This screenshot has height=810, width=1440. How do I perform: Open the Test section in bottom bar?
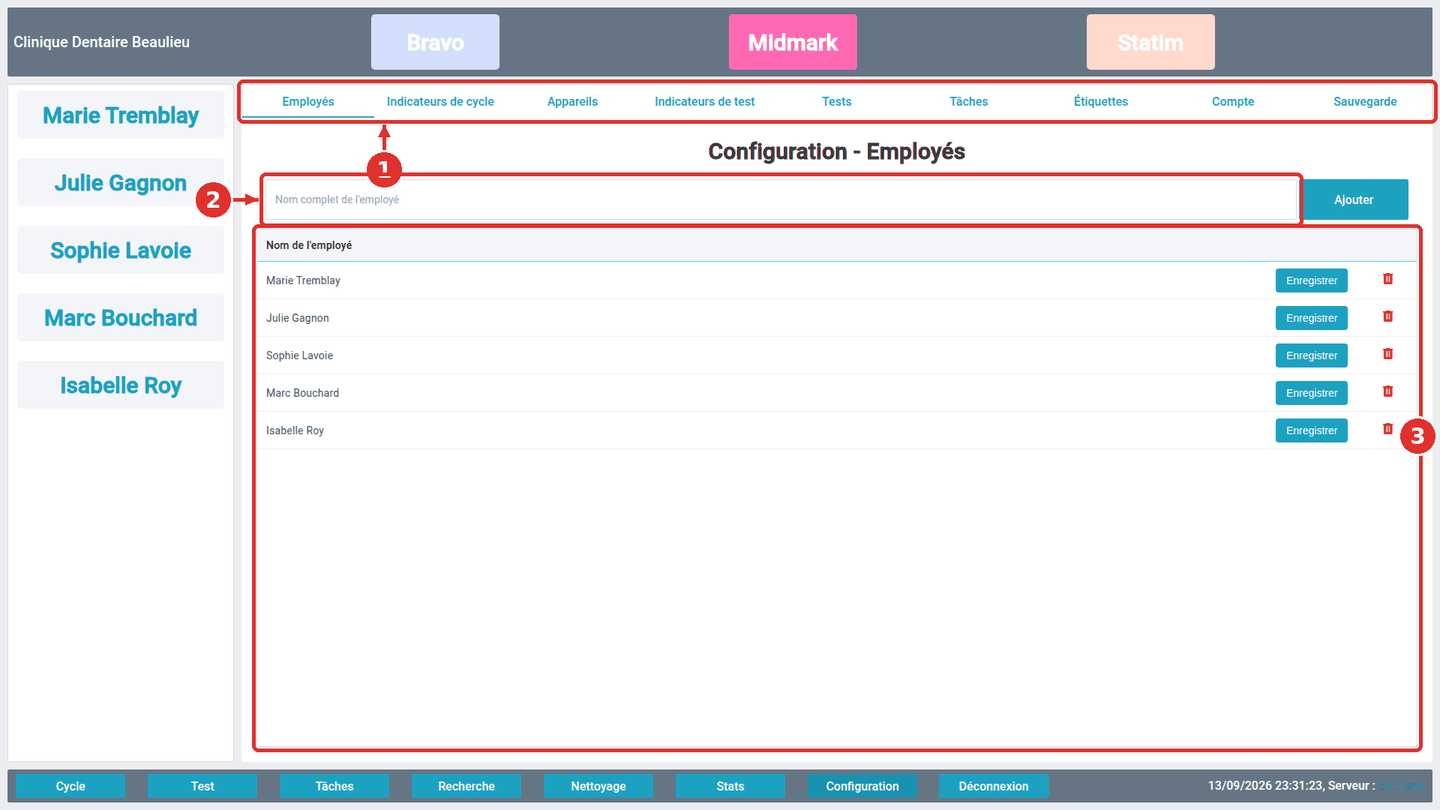[x=203, y=786]
